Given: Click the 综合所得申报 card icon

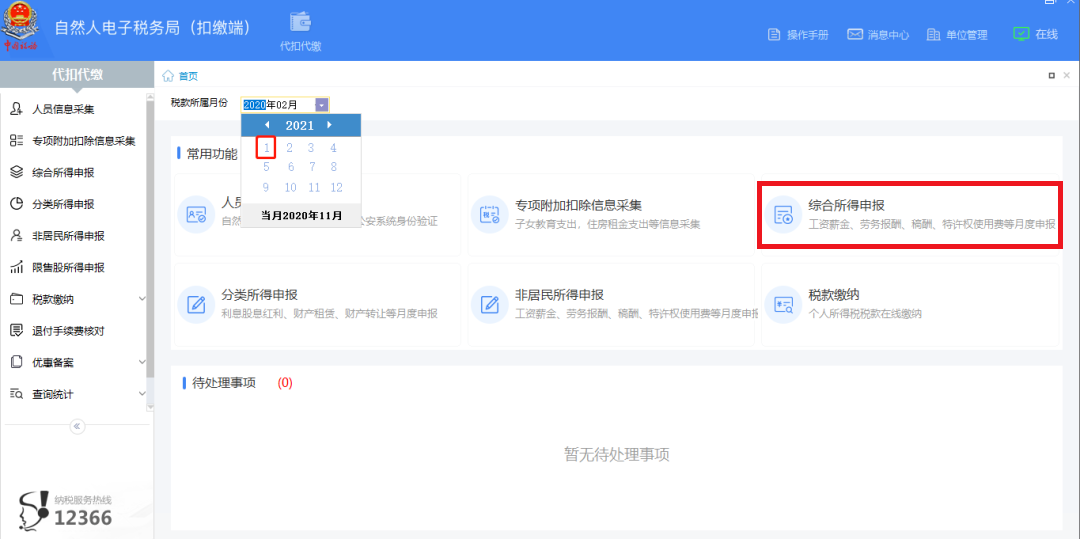Looking at the screenshot, I should 783,215.
